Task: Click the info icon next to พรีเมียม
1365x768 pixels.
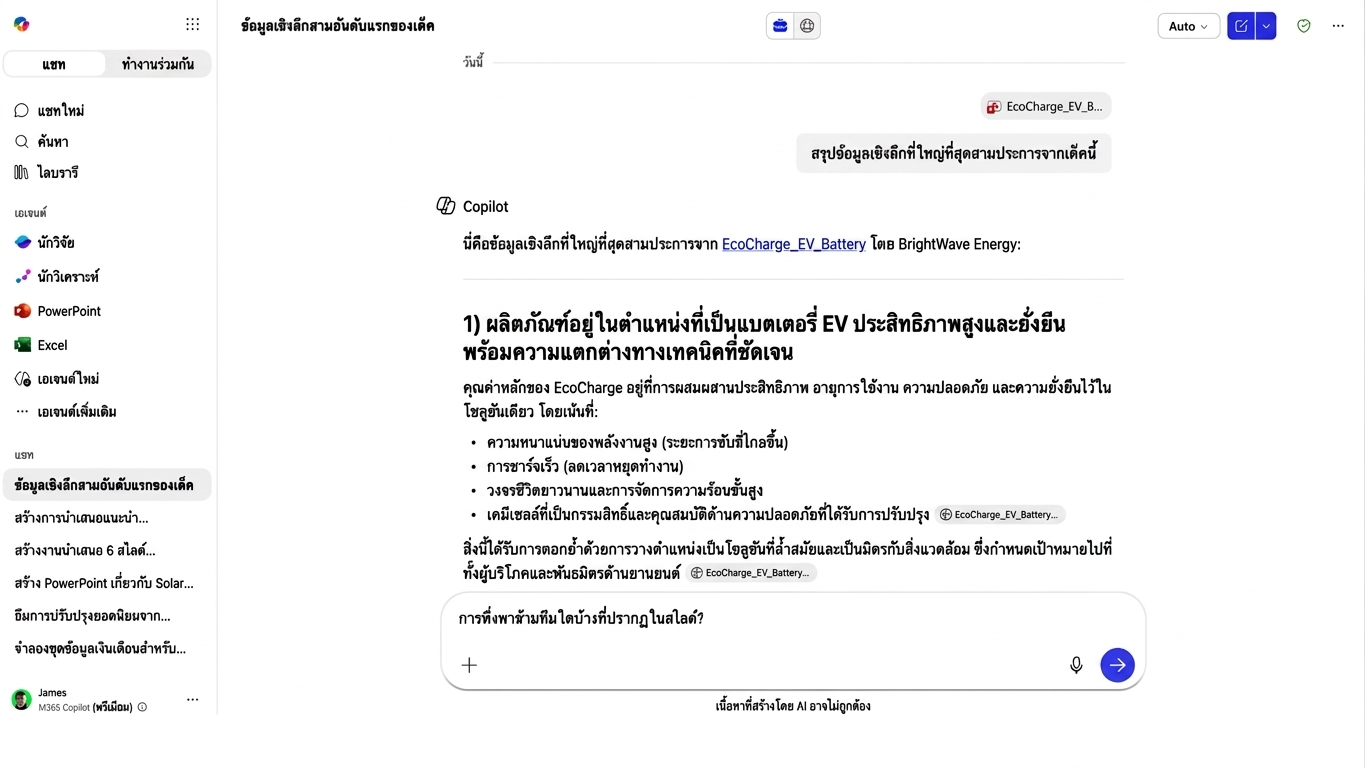Action: (x=142, y=707)
